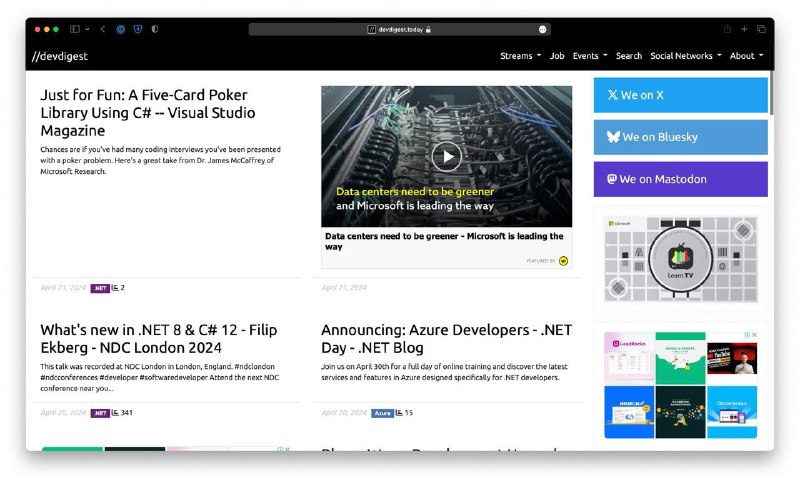Click the April 20, 2024 date under Azure article
Viewport: 800px width, 485px height.
pos(344,413)
